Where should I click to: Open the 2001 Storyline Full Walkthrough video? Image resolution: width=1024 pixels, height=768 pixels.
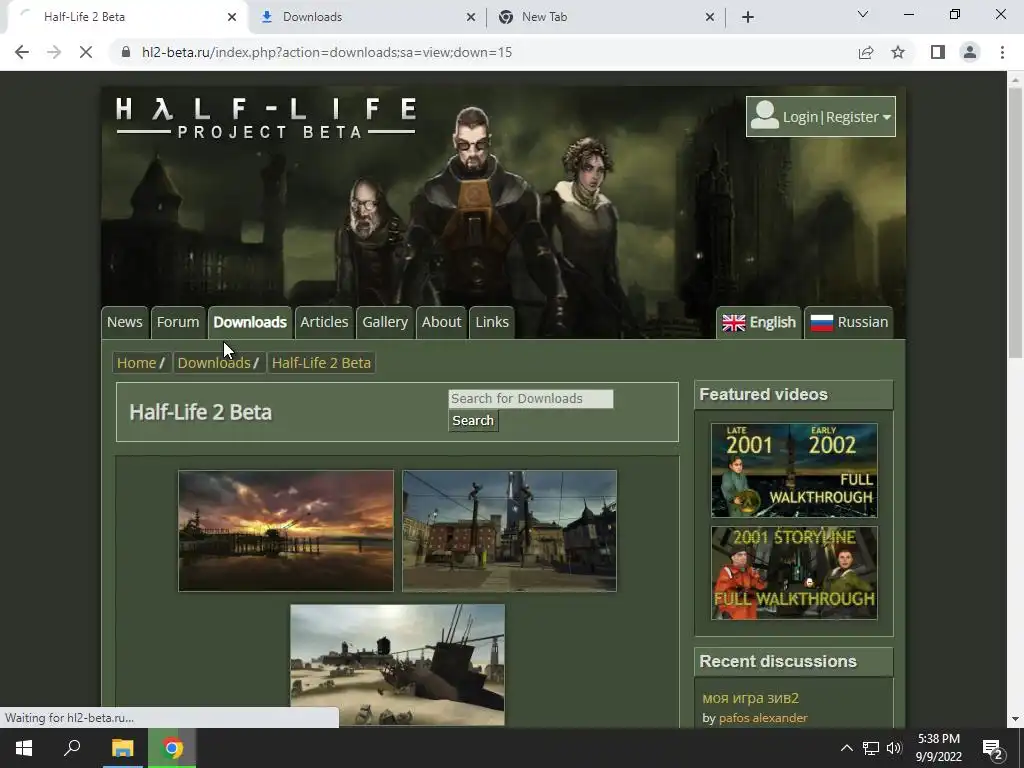tap(794, 573)
